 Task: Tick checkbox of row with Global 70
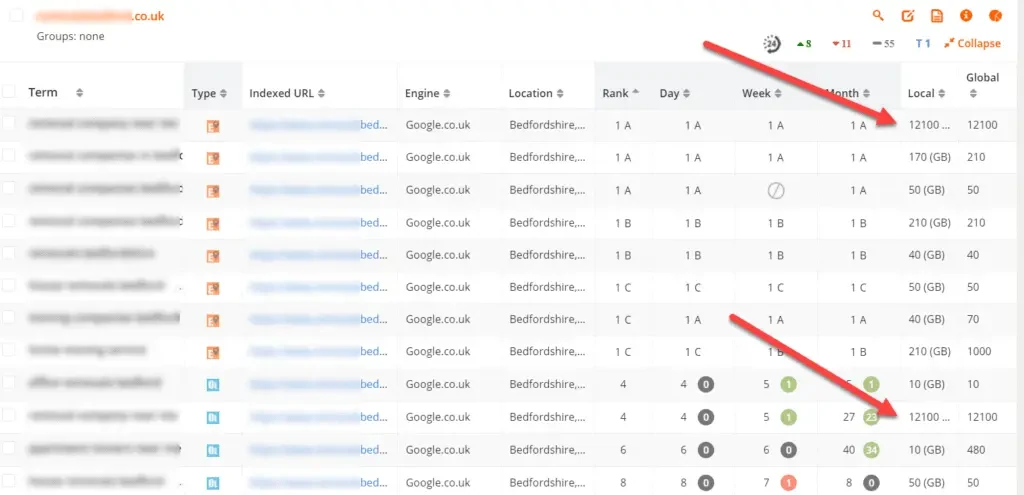[x=8, y=318]
